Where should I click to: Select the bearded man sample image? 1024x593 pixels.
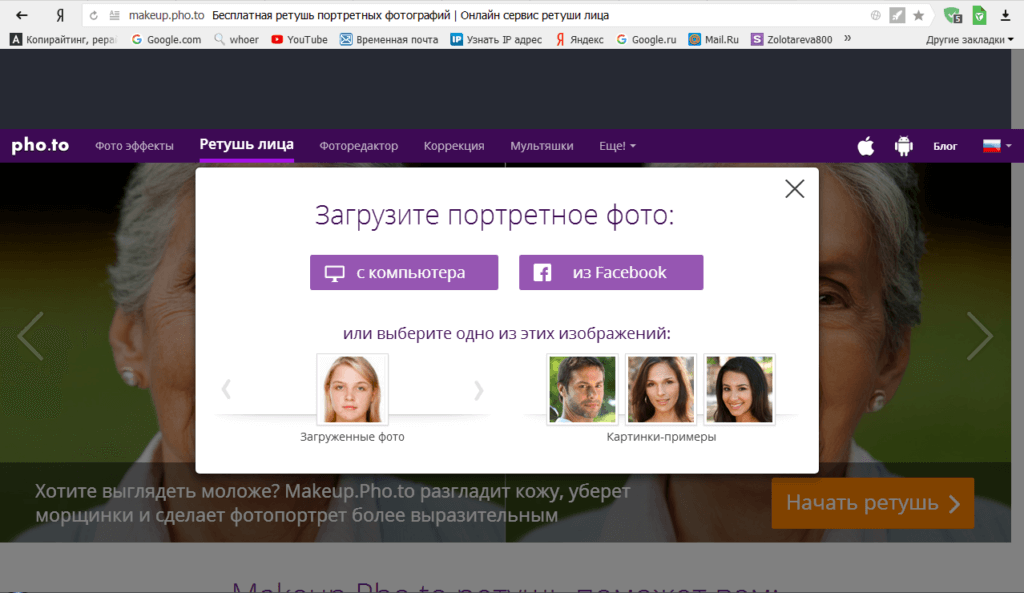582,389
